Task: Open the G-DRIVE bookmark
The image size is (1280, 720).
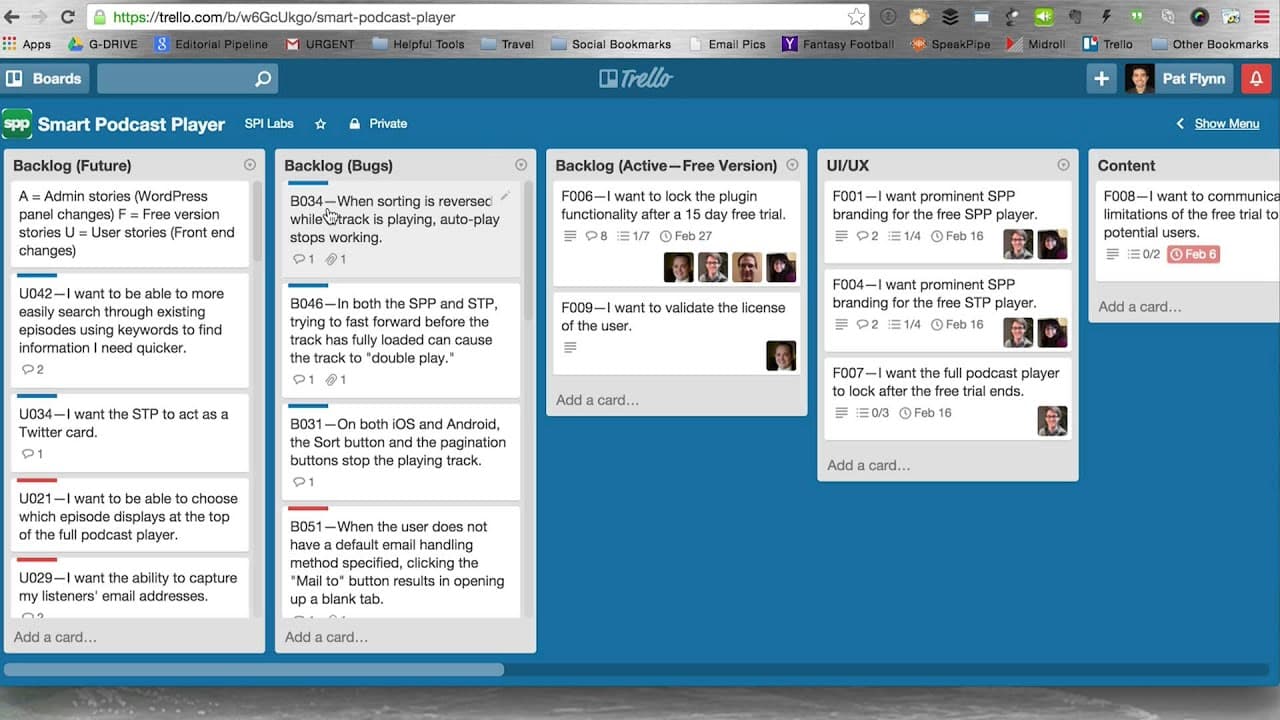Action: (105, 44)
